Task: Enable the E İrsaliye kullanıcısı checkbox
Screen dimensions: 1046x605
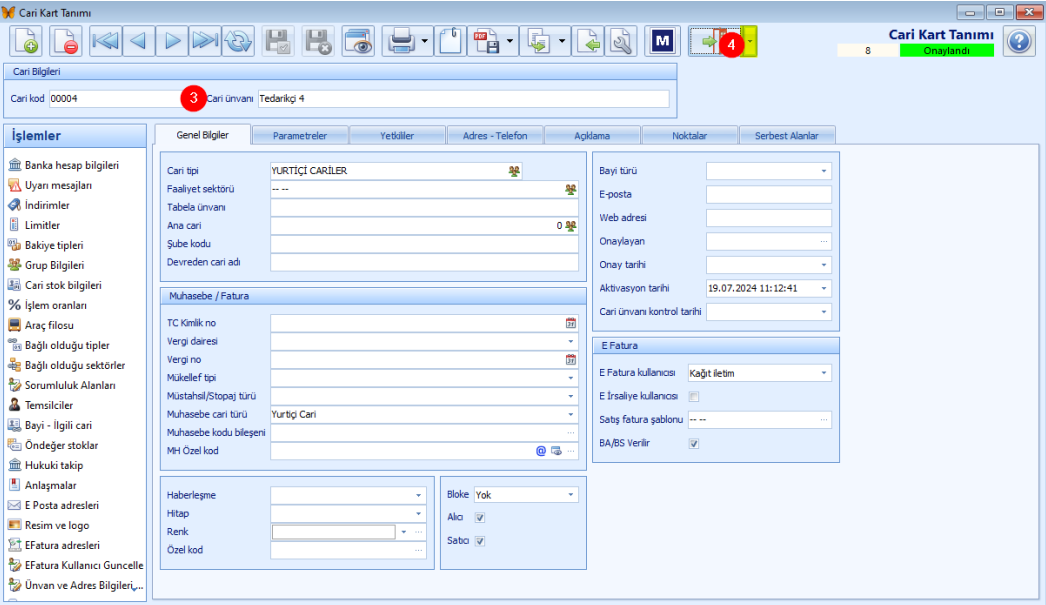Action: pyautogui.click(x=694, y=397)
